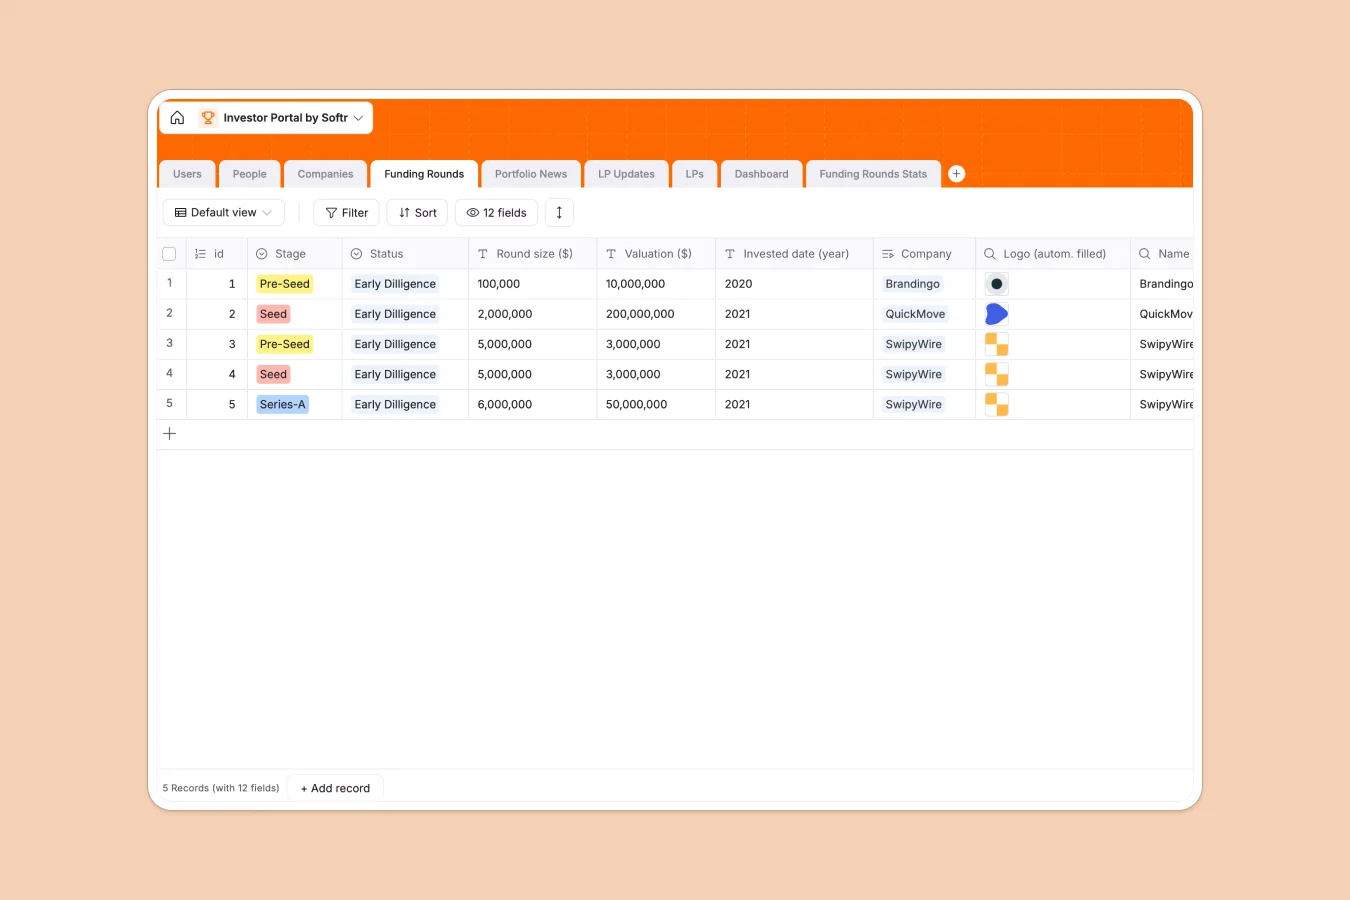Viewport: 1350px width, 900px height.
Task: Select record 3's row checkbox
Action: coord(169,343)
